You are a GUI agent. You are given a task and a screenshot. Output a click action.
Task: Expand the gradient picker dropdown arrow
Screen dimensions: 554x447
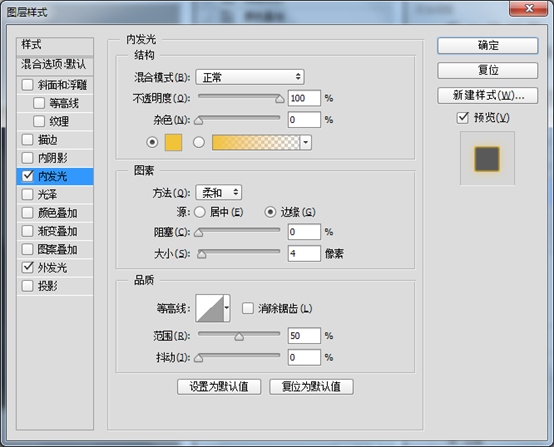(306, 142)
